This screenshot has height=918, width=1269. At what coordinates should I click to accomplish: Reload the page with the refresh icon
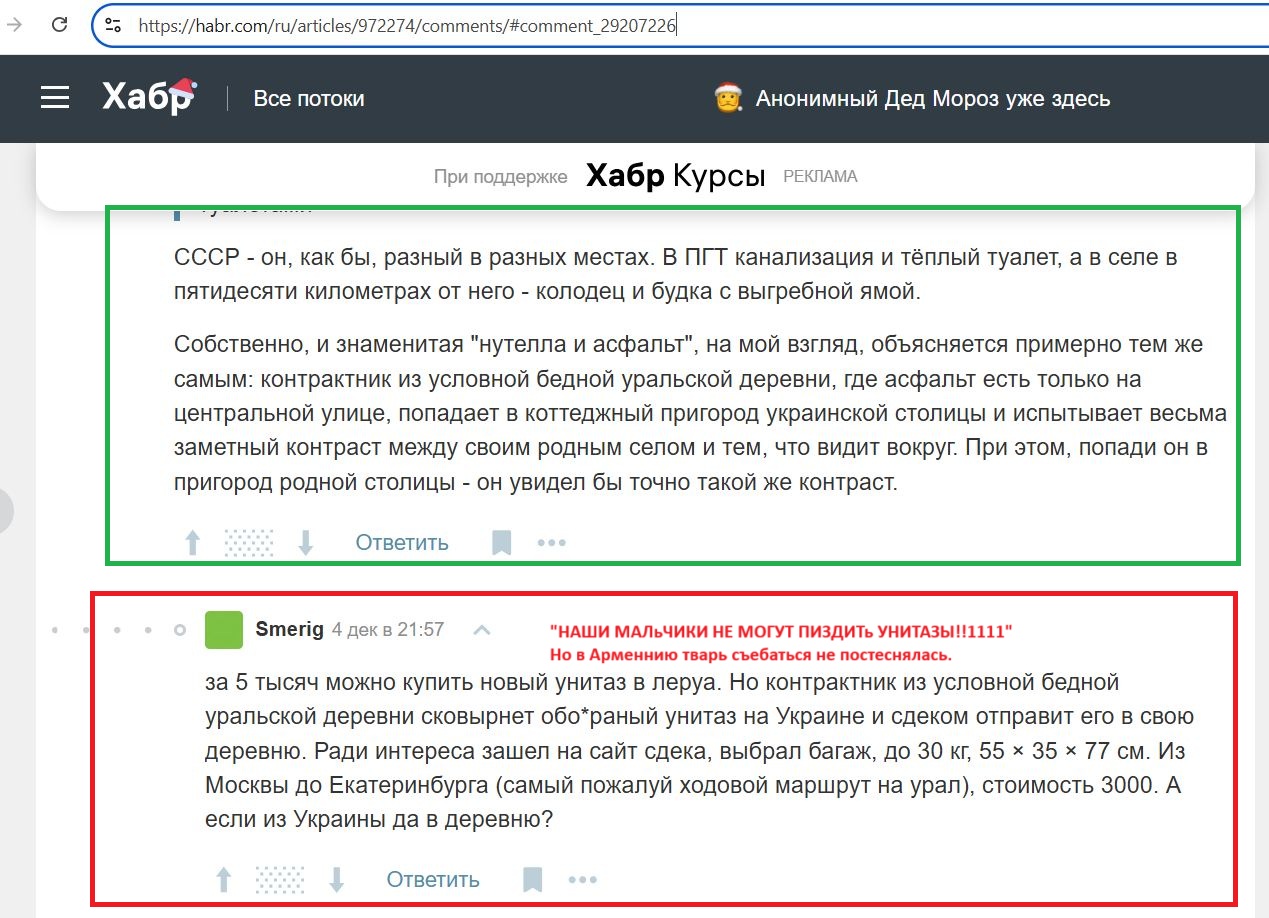coord(58,24)
